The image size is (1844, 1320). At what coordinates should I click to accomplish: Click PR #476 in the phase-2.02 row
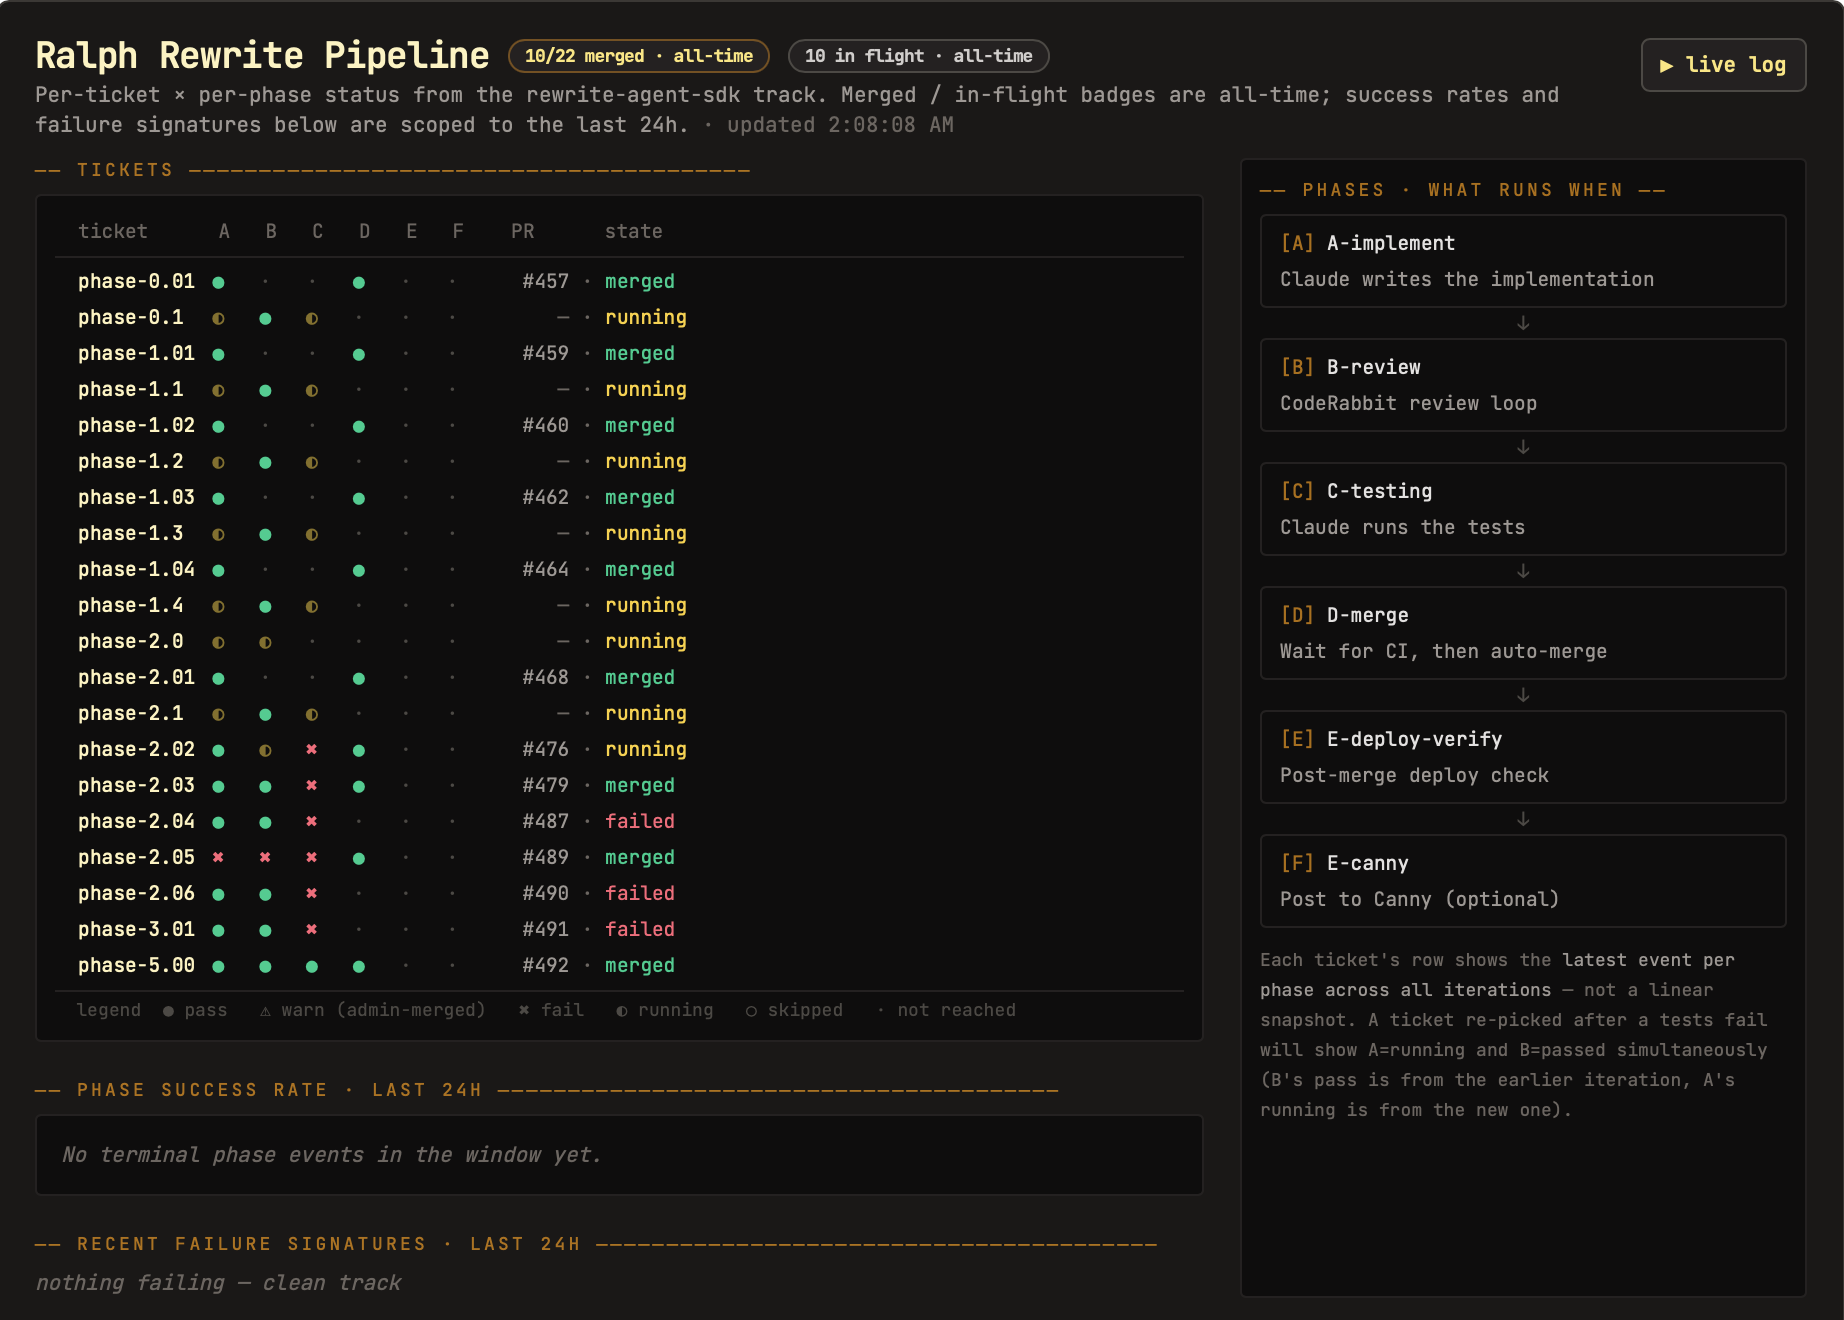pyautogui.click(x=545, y=750)
